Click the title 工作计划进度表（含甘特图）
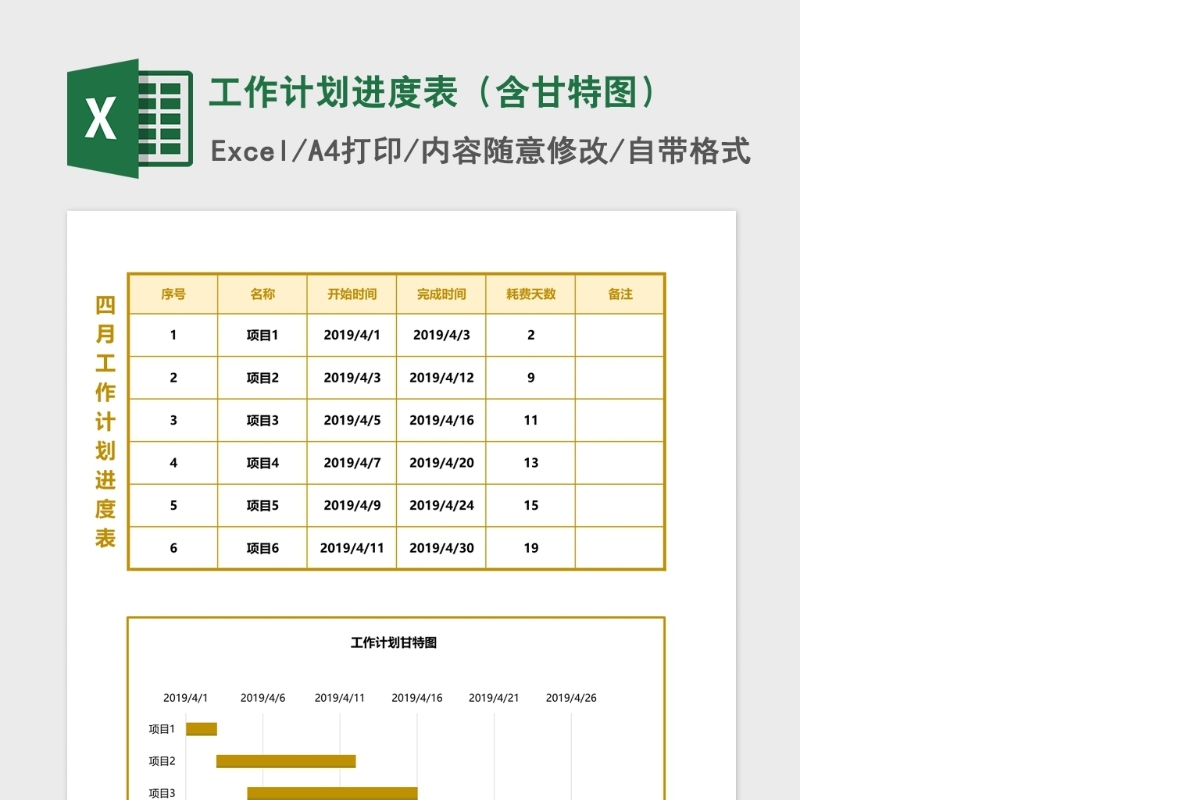 434,93
